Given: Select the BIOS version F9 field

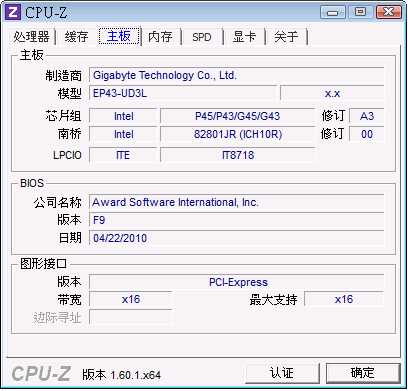Looking at the screenshot, I should tap(236, 220).
